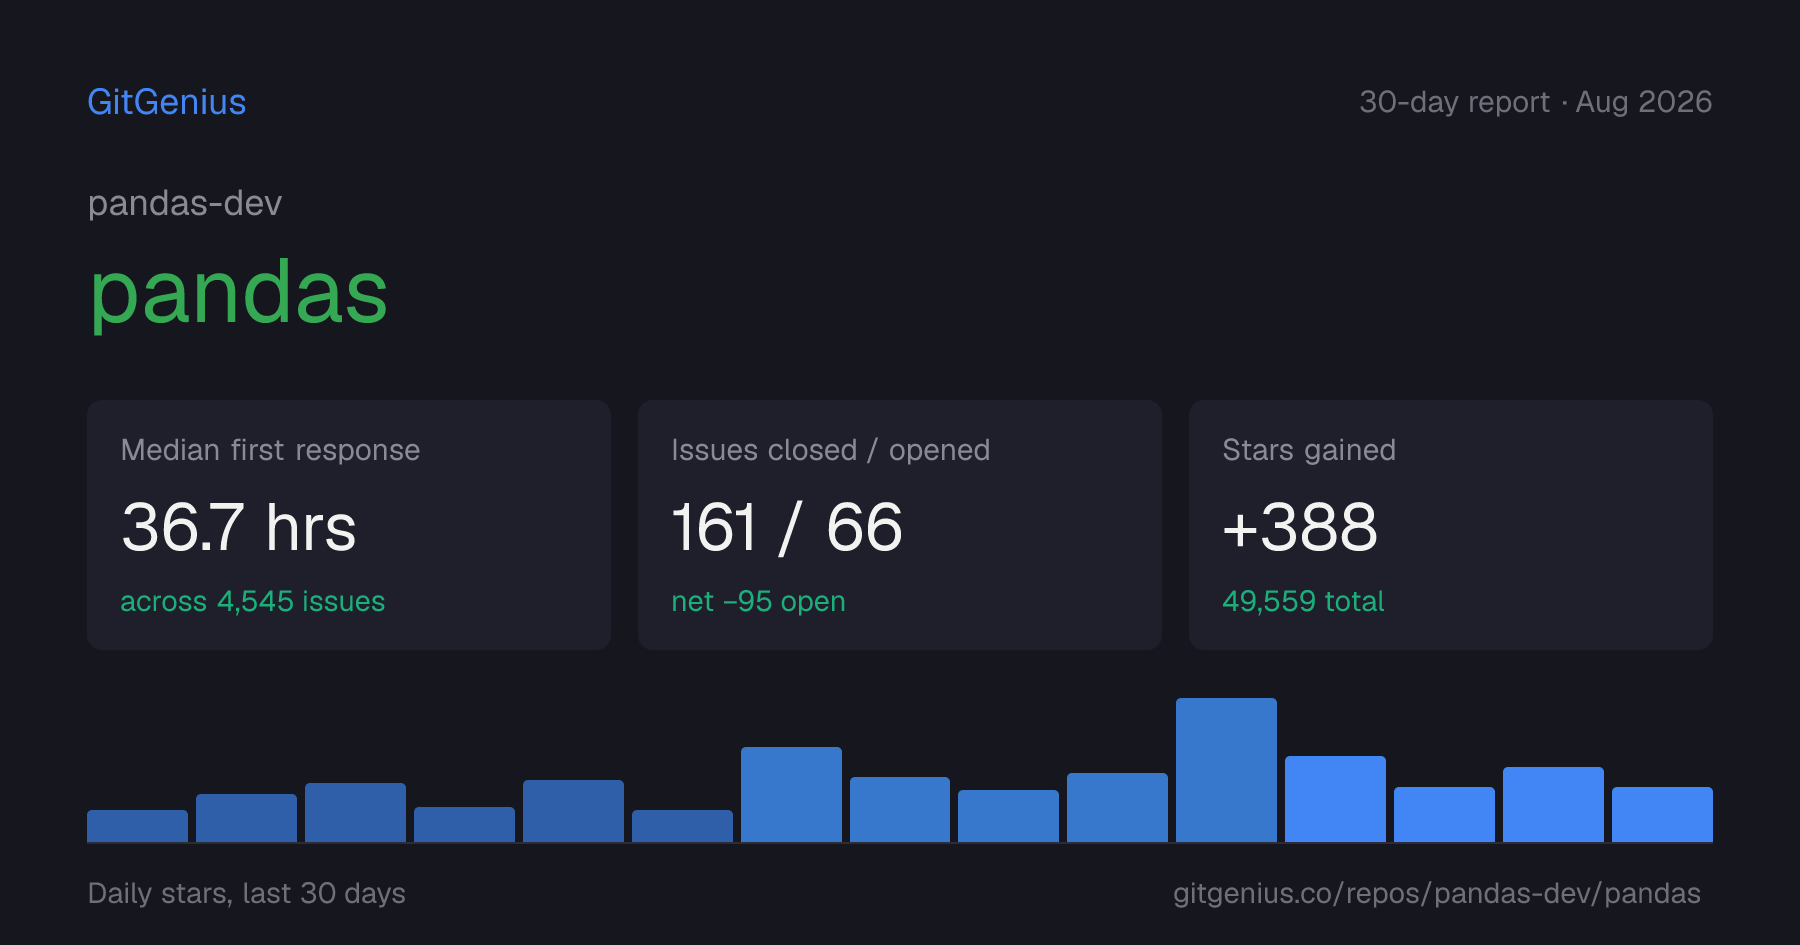The height and width of the screenshot is (945, 1800).
Task: Click the "+388" stars value
Action: (x=1300, y=527)
